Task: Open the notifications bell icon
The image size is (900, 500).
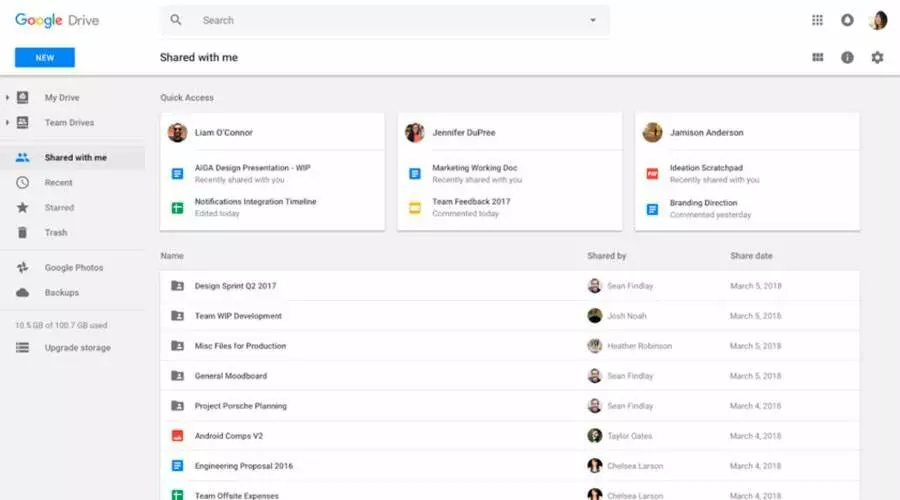Action: [x=847, y=20]
